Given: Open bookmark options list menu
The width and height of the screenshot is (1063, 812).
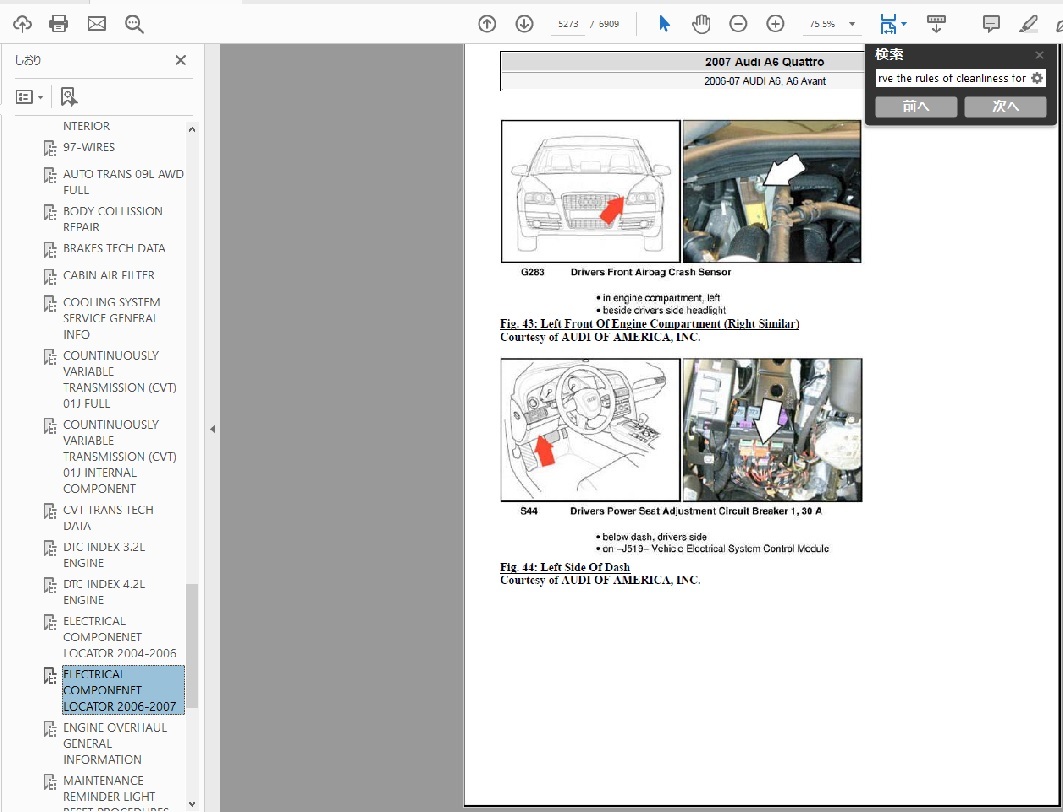Looking at the screenshot, I should (29, 97).
